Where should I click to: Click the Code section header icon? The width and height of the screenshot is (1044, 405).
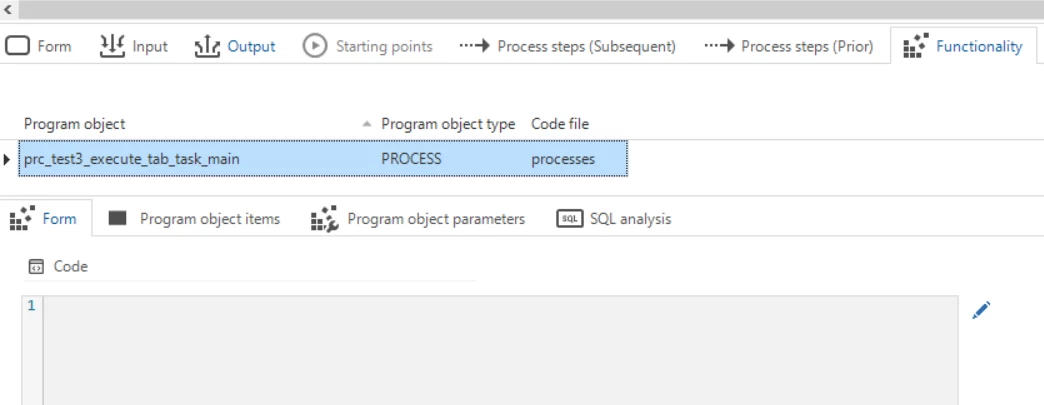36,267
